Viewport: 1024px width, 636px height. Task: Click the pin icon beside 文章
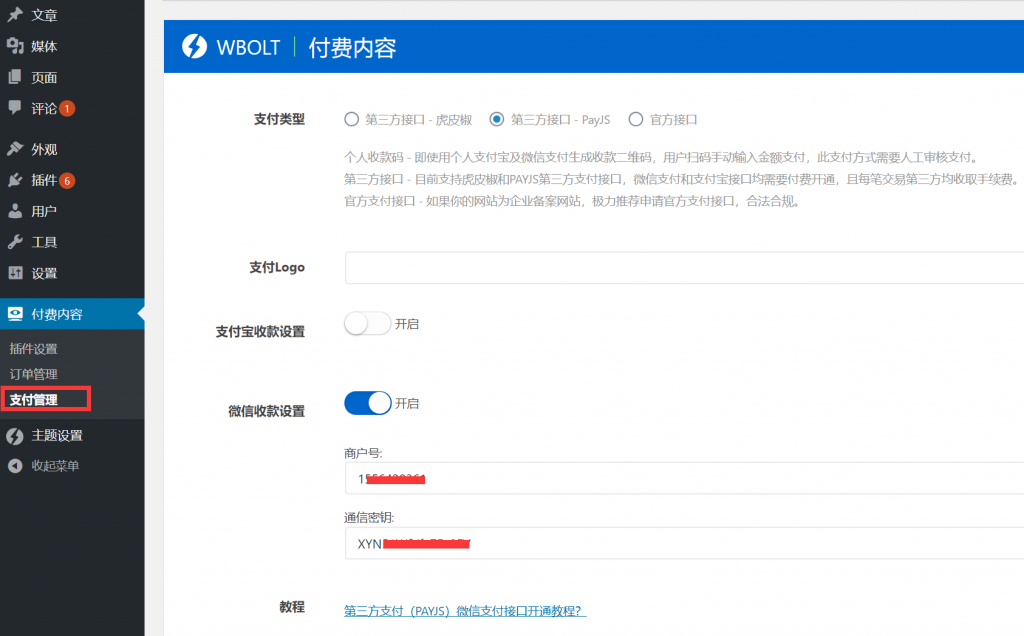click(15, 14)
